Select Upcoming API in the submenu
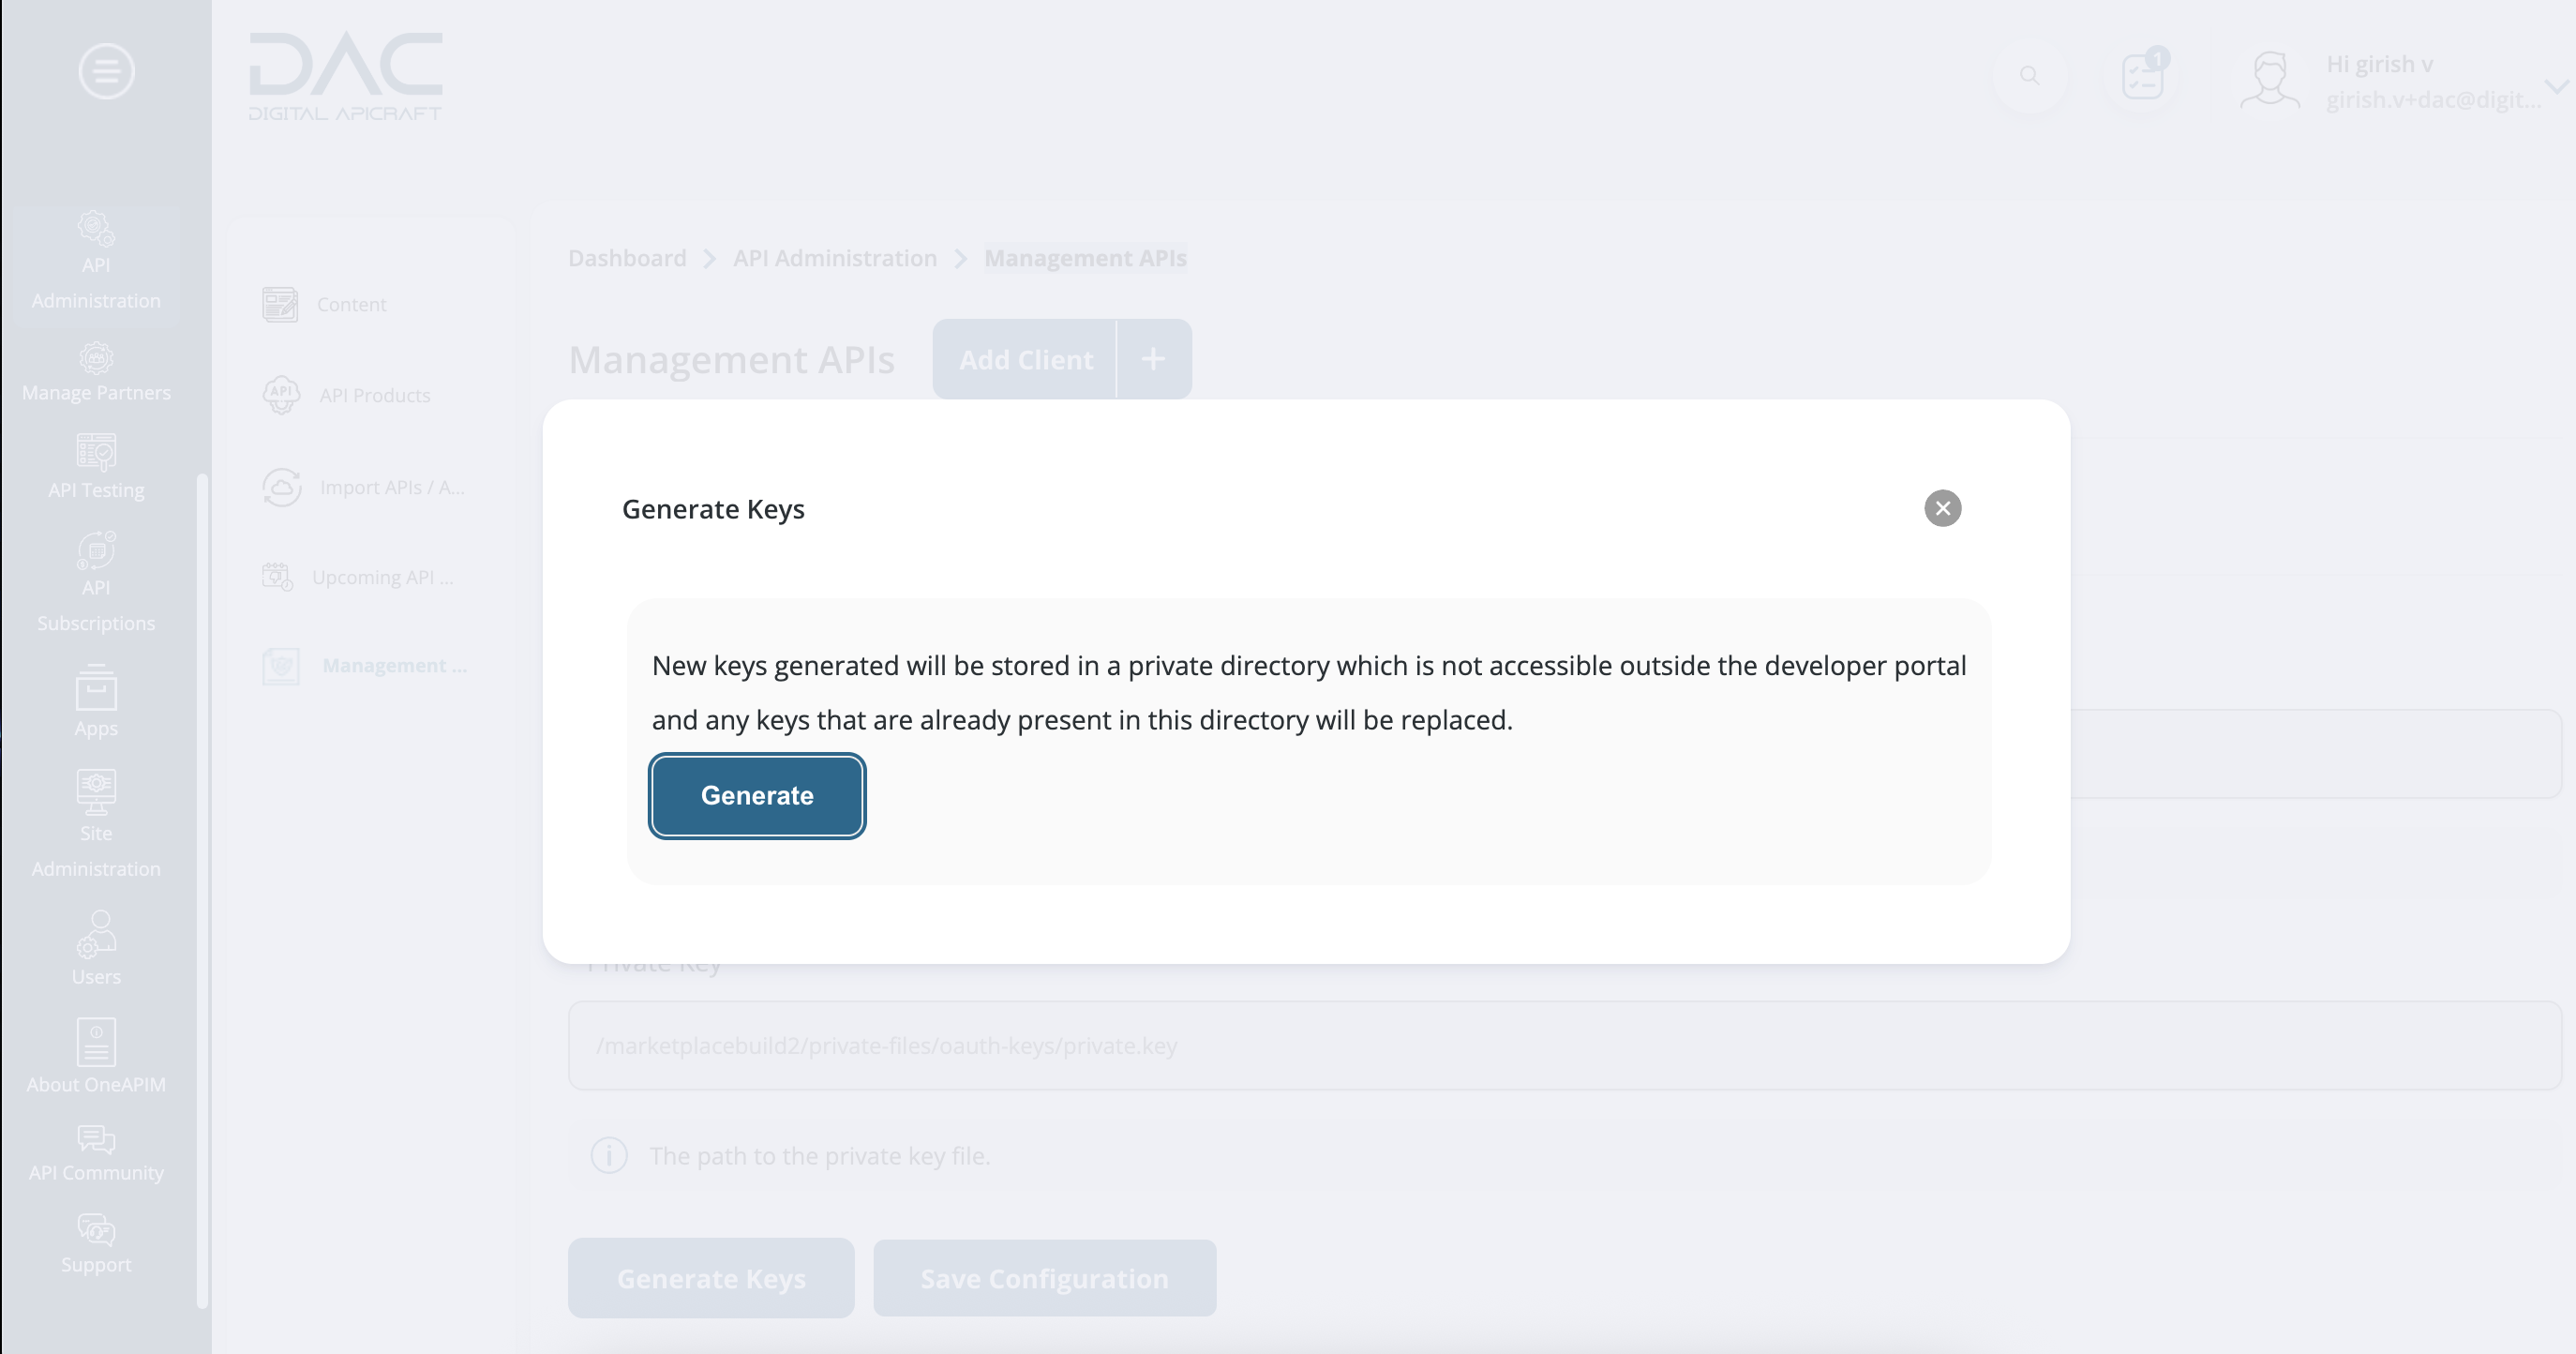The image size is (2576, 1354). [383, 577]
